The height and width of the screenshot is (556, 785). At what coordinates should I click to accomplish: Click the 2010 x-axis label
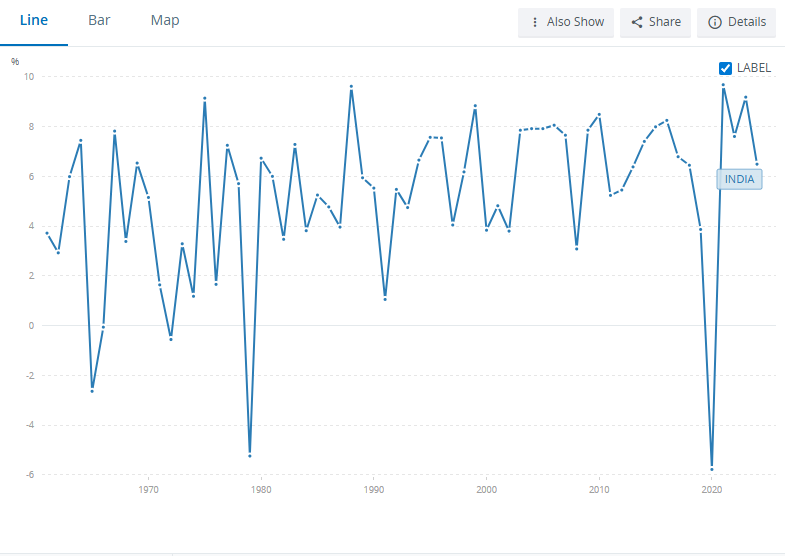[x=599, y=490]
